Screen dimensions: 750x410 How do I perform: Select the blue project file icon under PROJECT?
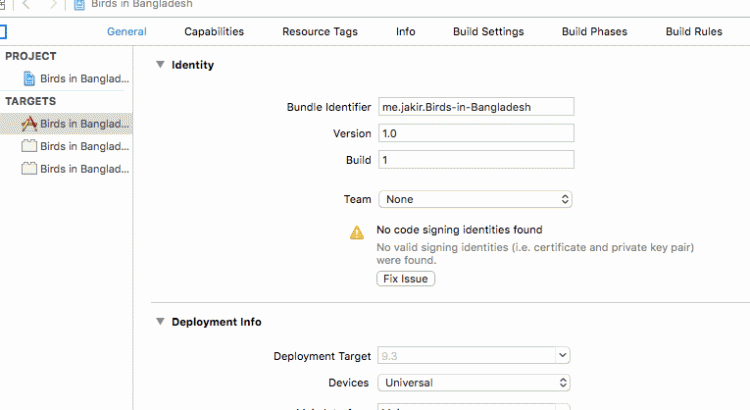(x=30, y=78)
